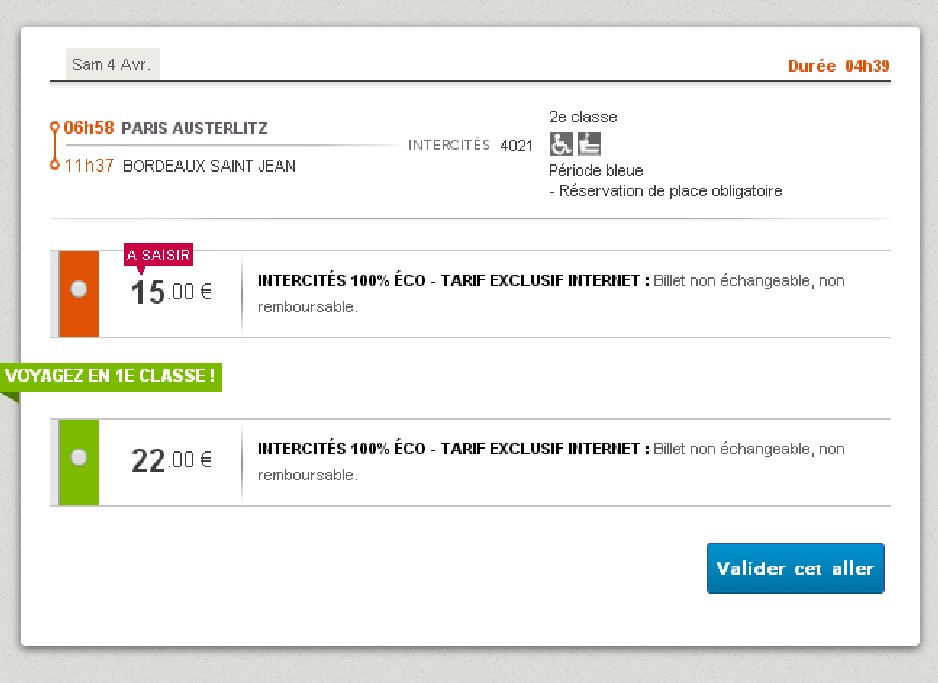938x683 pixels.
Task: Click the 15.00 € price amount
Action: tap(171, 292)
